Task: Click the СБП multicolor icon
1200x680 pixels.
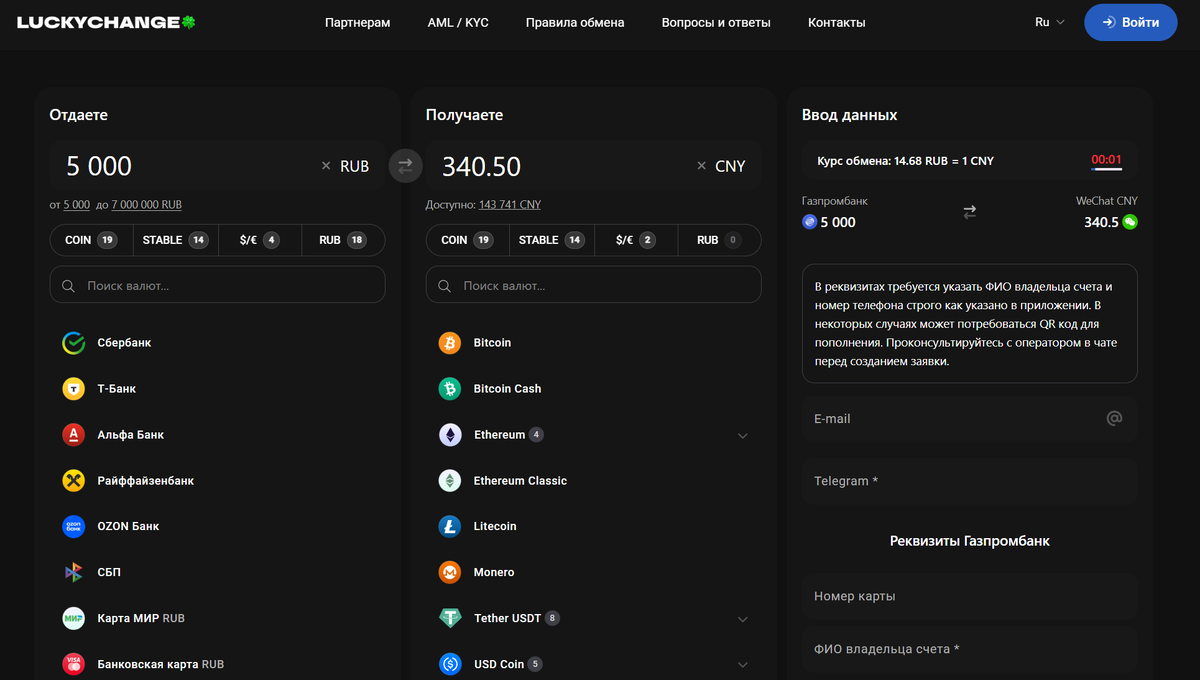Action: click(x=74, y=572)
